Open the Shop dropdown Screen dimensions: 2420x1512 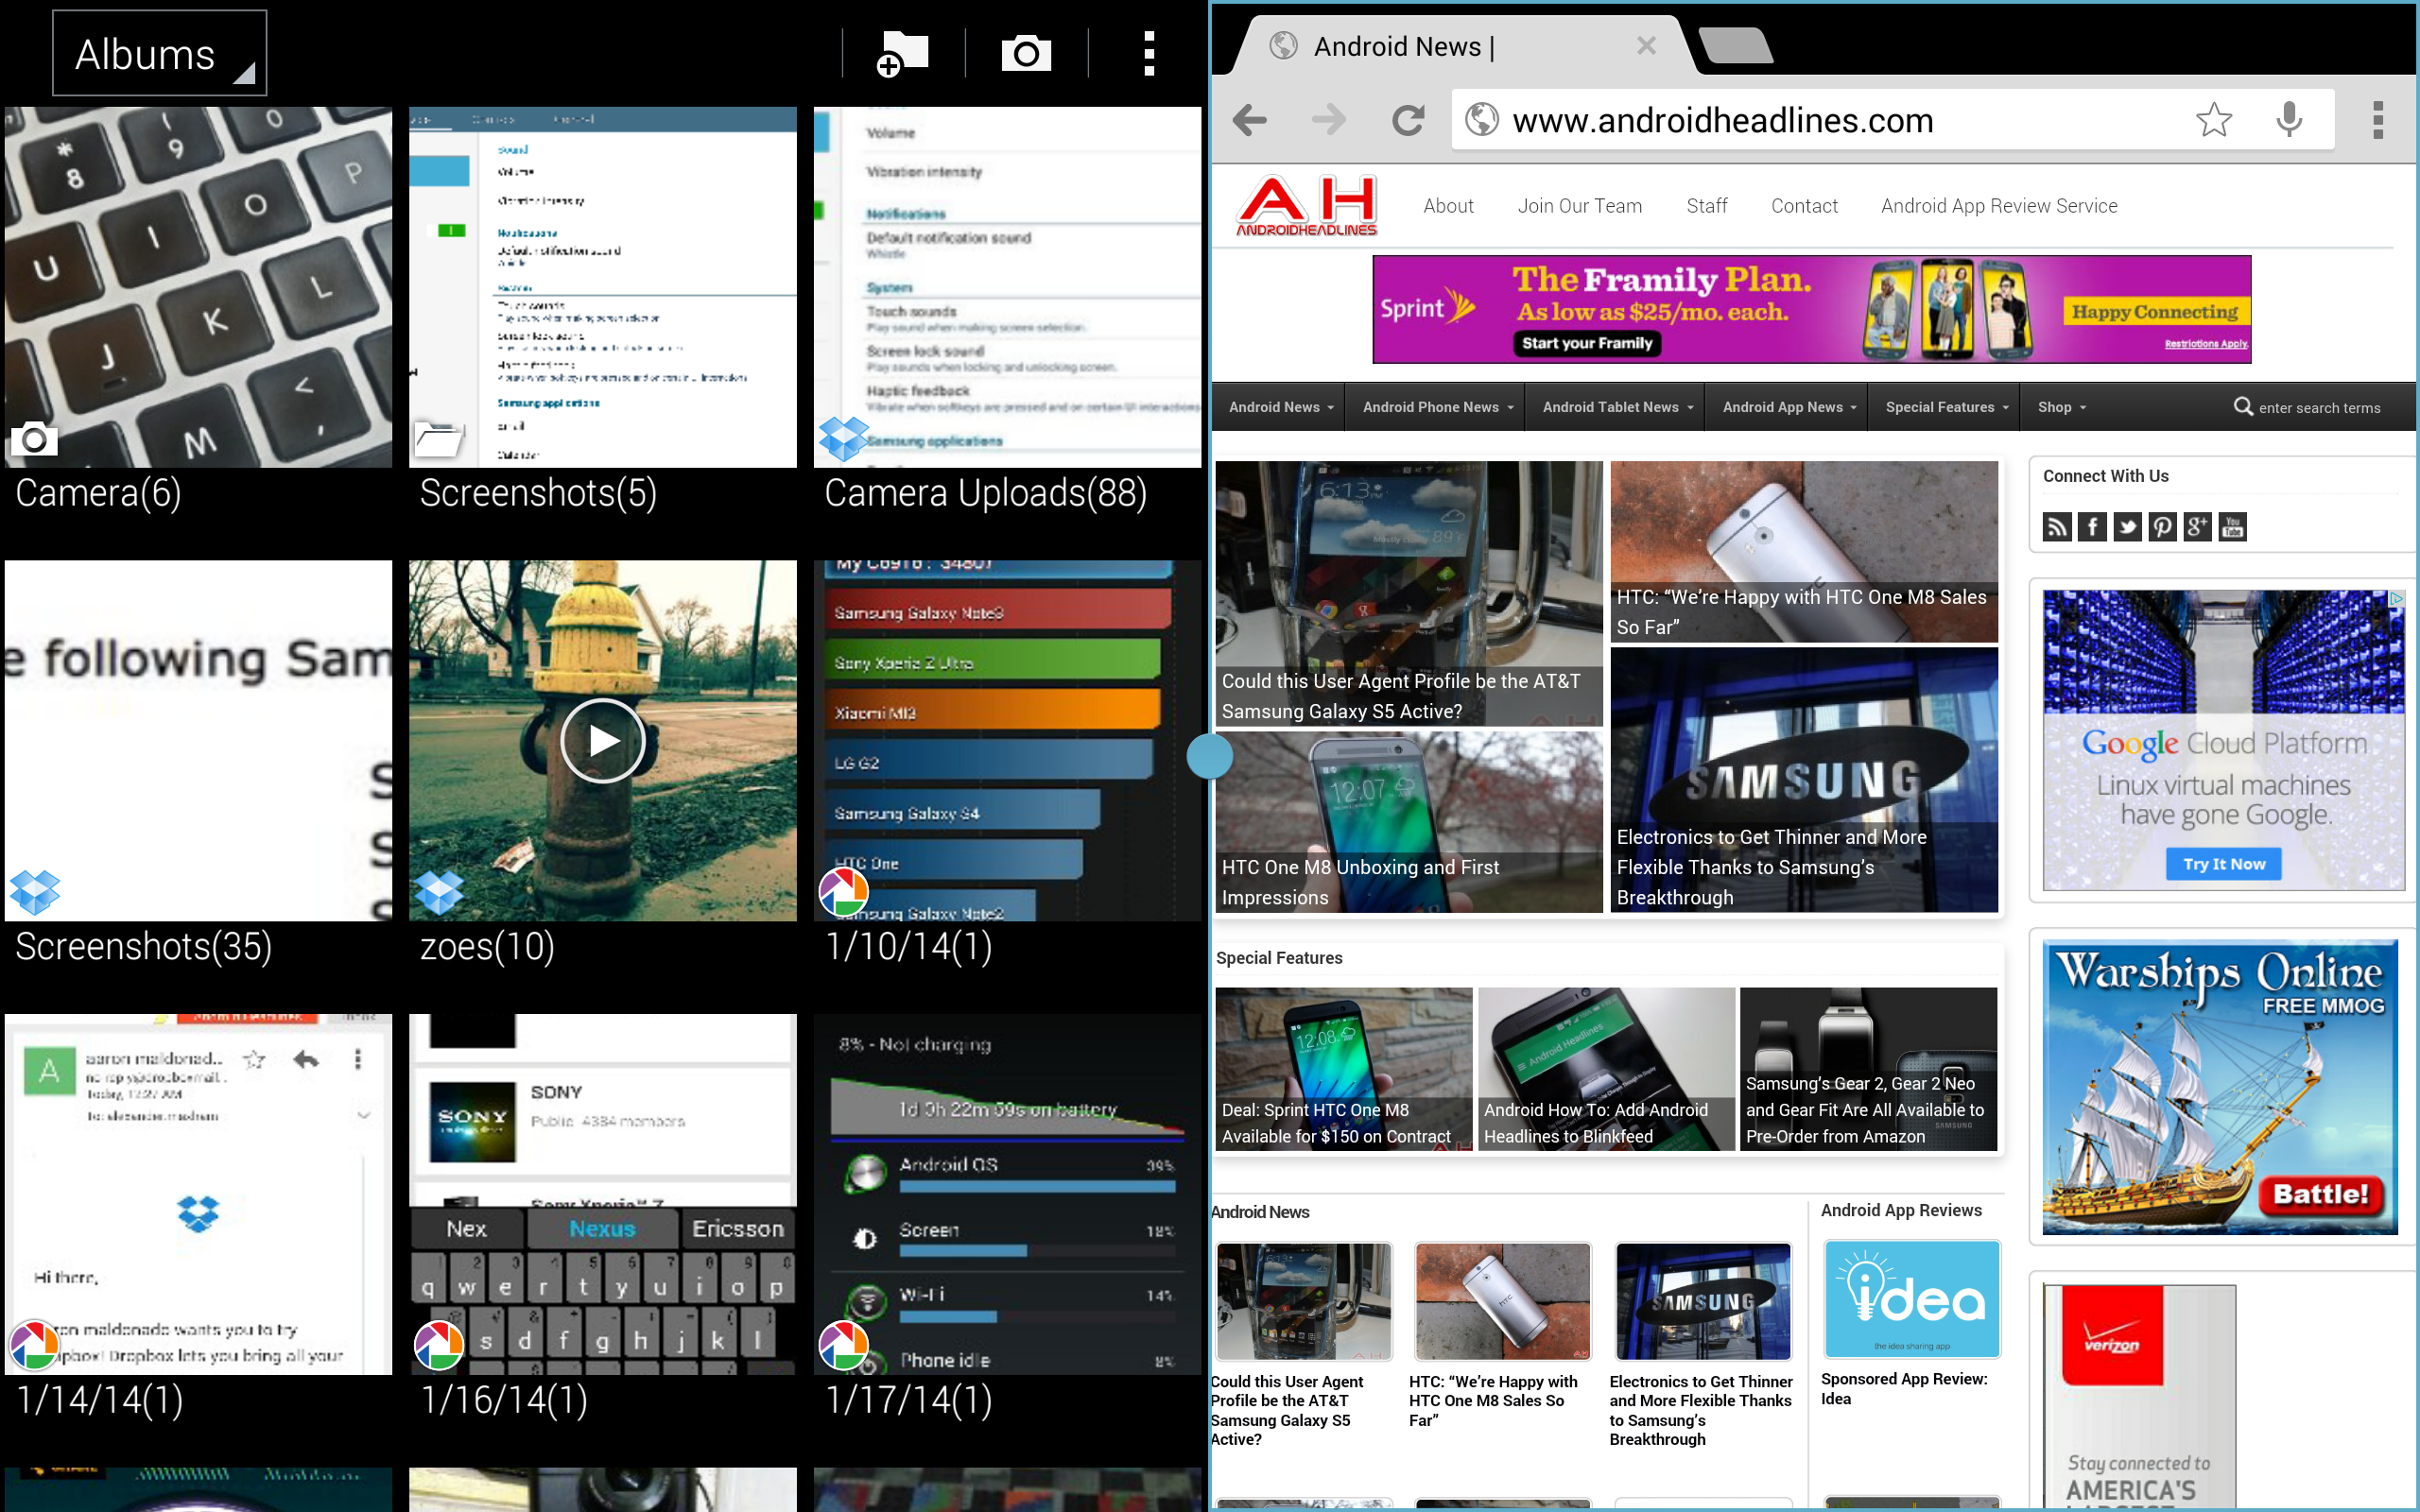pyautogui.click(x=2062, y=407)
